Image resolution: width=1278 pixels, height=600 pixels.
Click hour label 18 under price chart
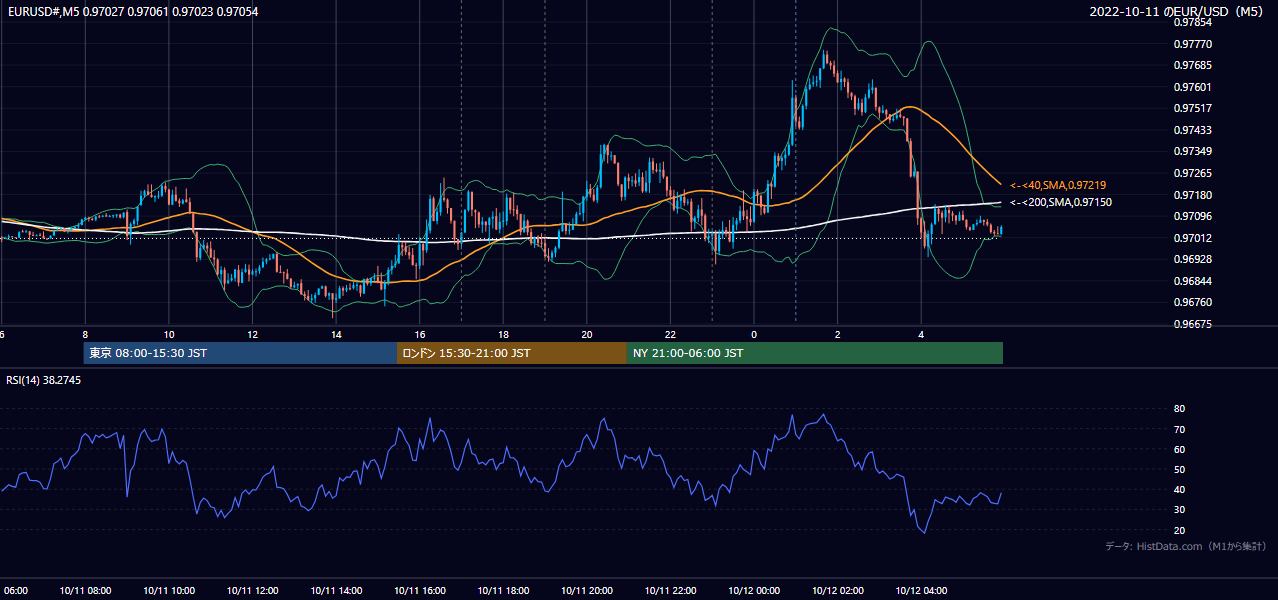pos(503,335)
